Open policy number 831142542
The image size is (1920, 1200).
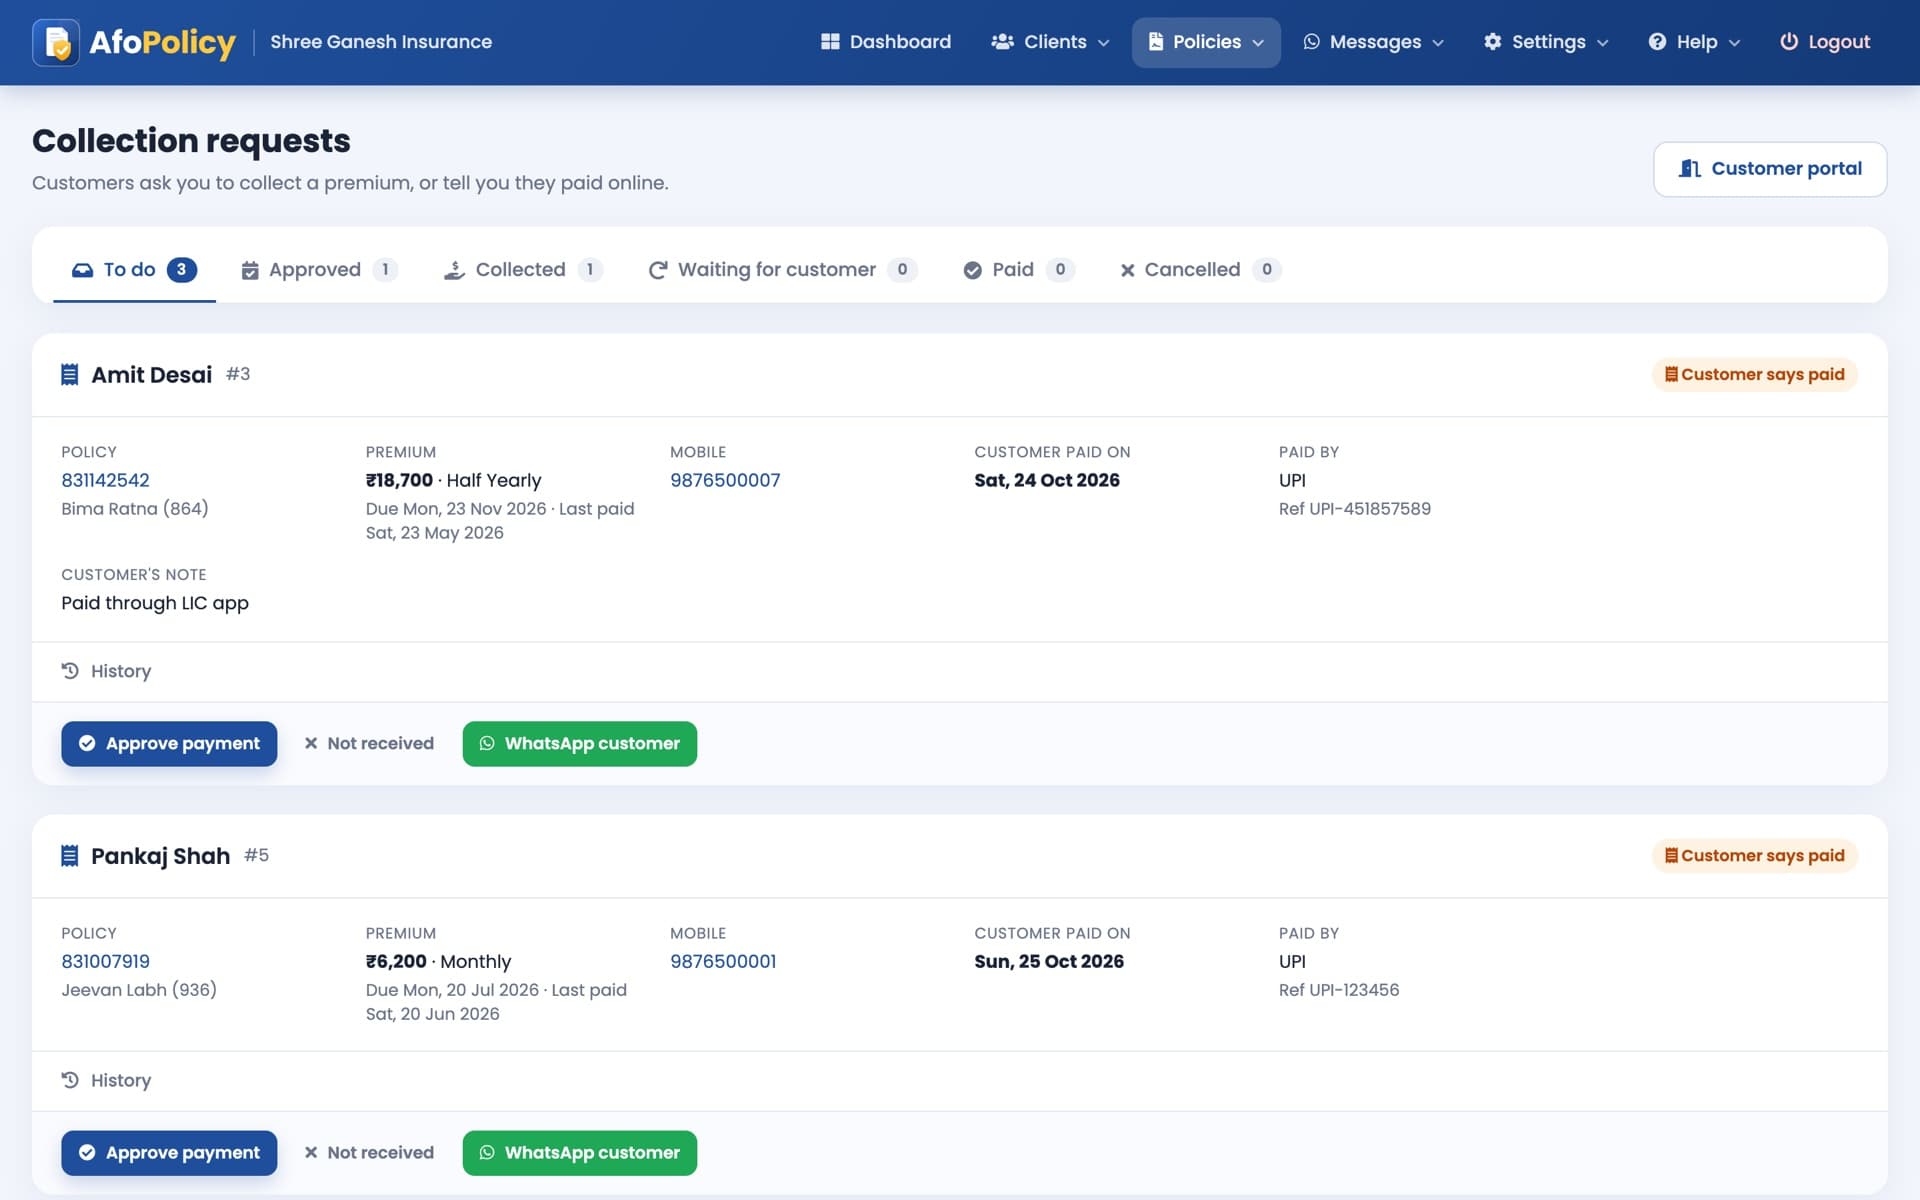[105, 480]
